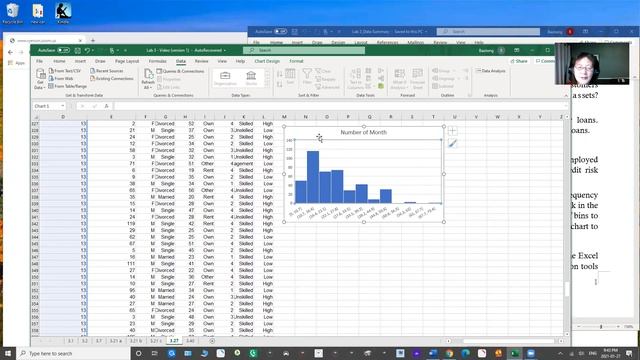
Task: Open the Format ribbon tab
Action: tap(296, 61)
